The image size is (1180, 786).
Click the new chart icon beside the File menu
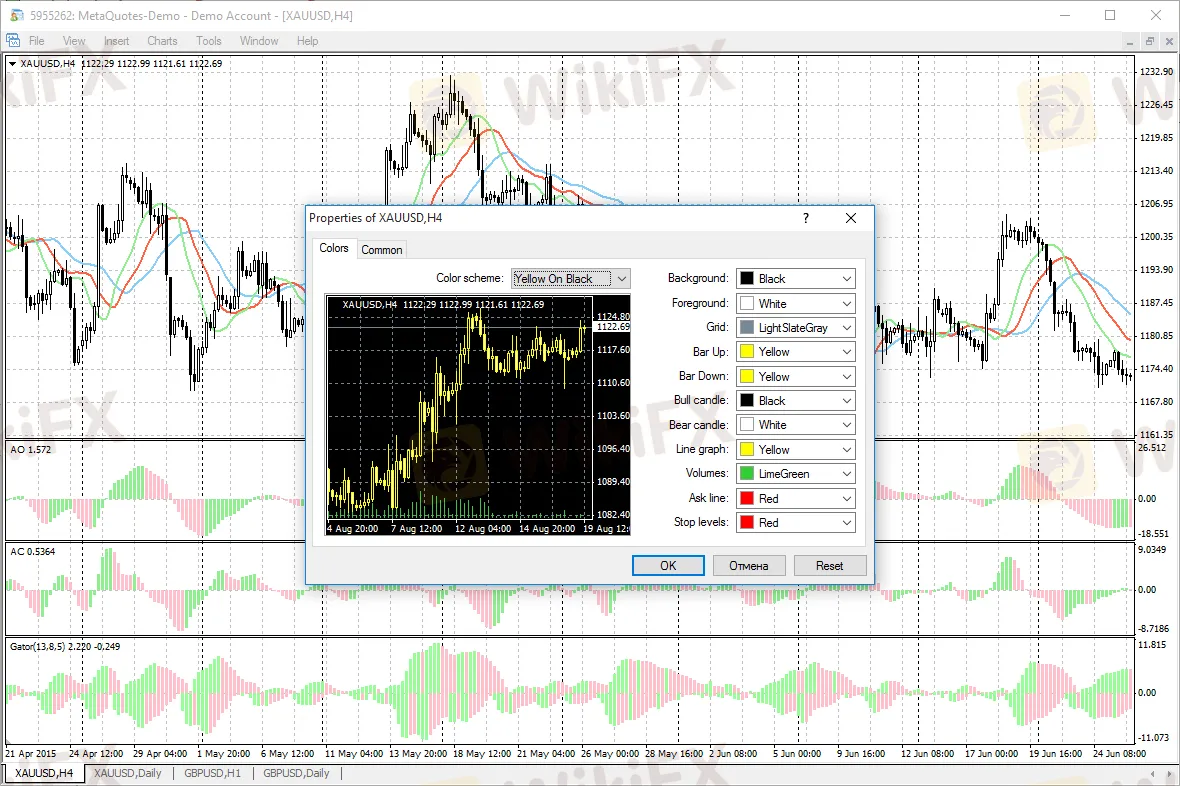click(13, 40)
